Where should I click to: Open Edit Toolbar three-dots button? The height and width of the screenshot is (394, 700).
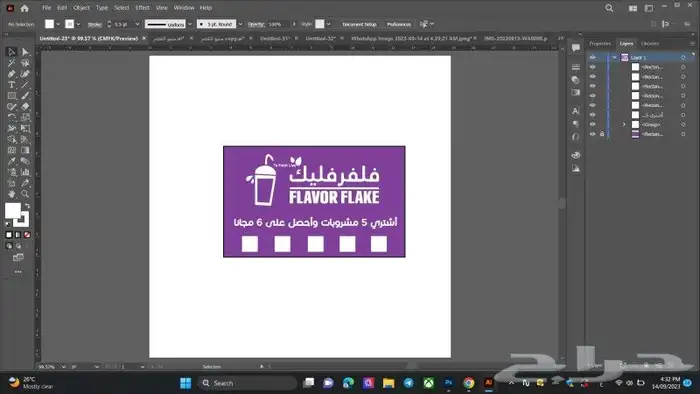pos(18,272)
